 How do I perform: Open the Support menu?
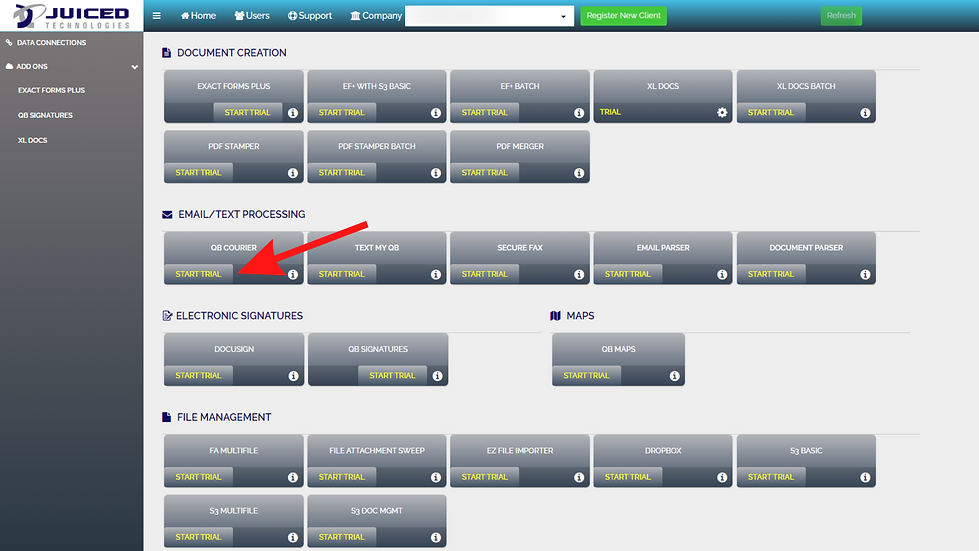click(x=310, y=16)
